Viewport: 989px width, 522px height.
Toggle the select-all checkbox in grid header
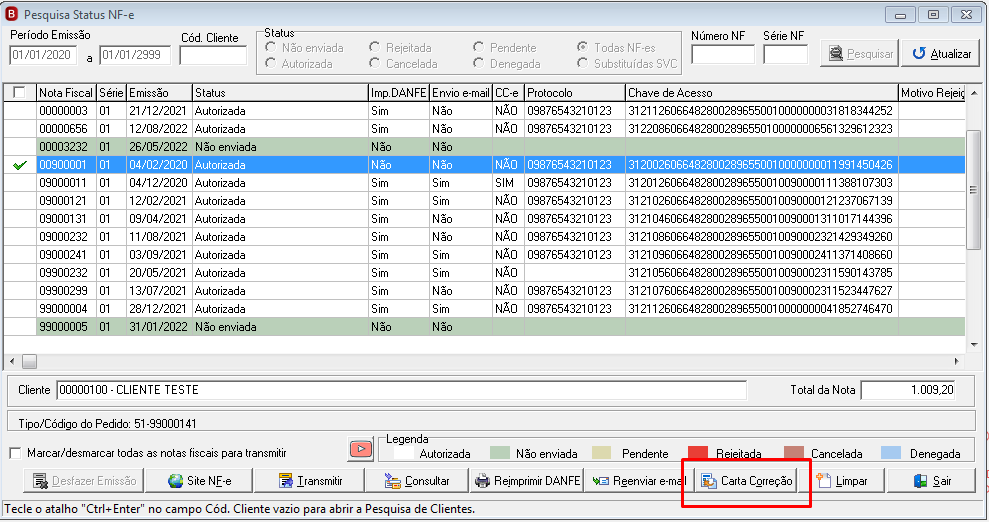pos(20,93)
